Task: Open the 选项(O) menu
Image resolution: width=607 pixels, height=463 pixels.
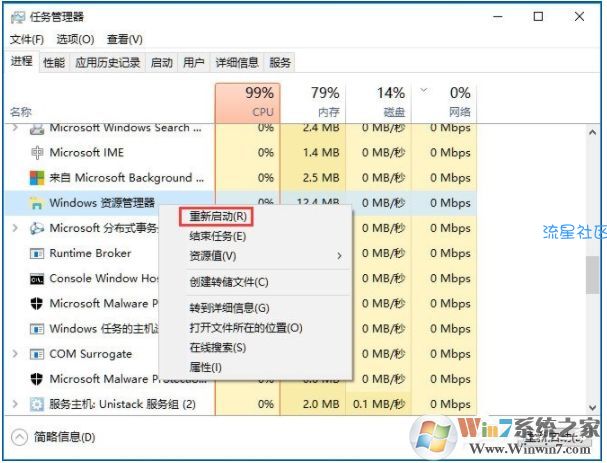Action: [75, 39]
